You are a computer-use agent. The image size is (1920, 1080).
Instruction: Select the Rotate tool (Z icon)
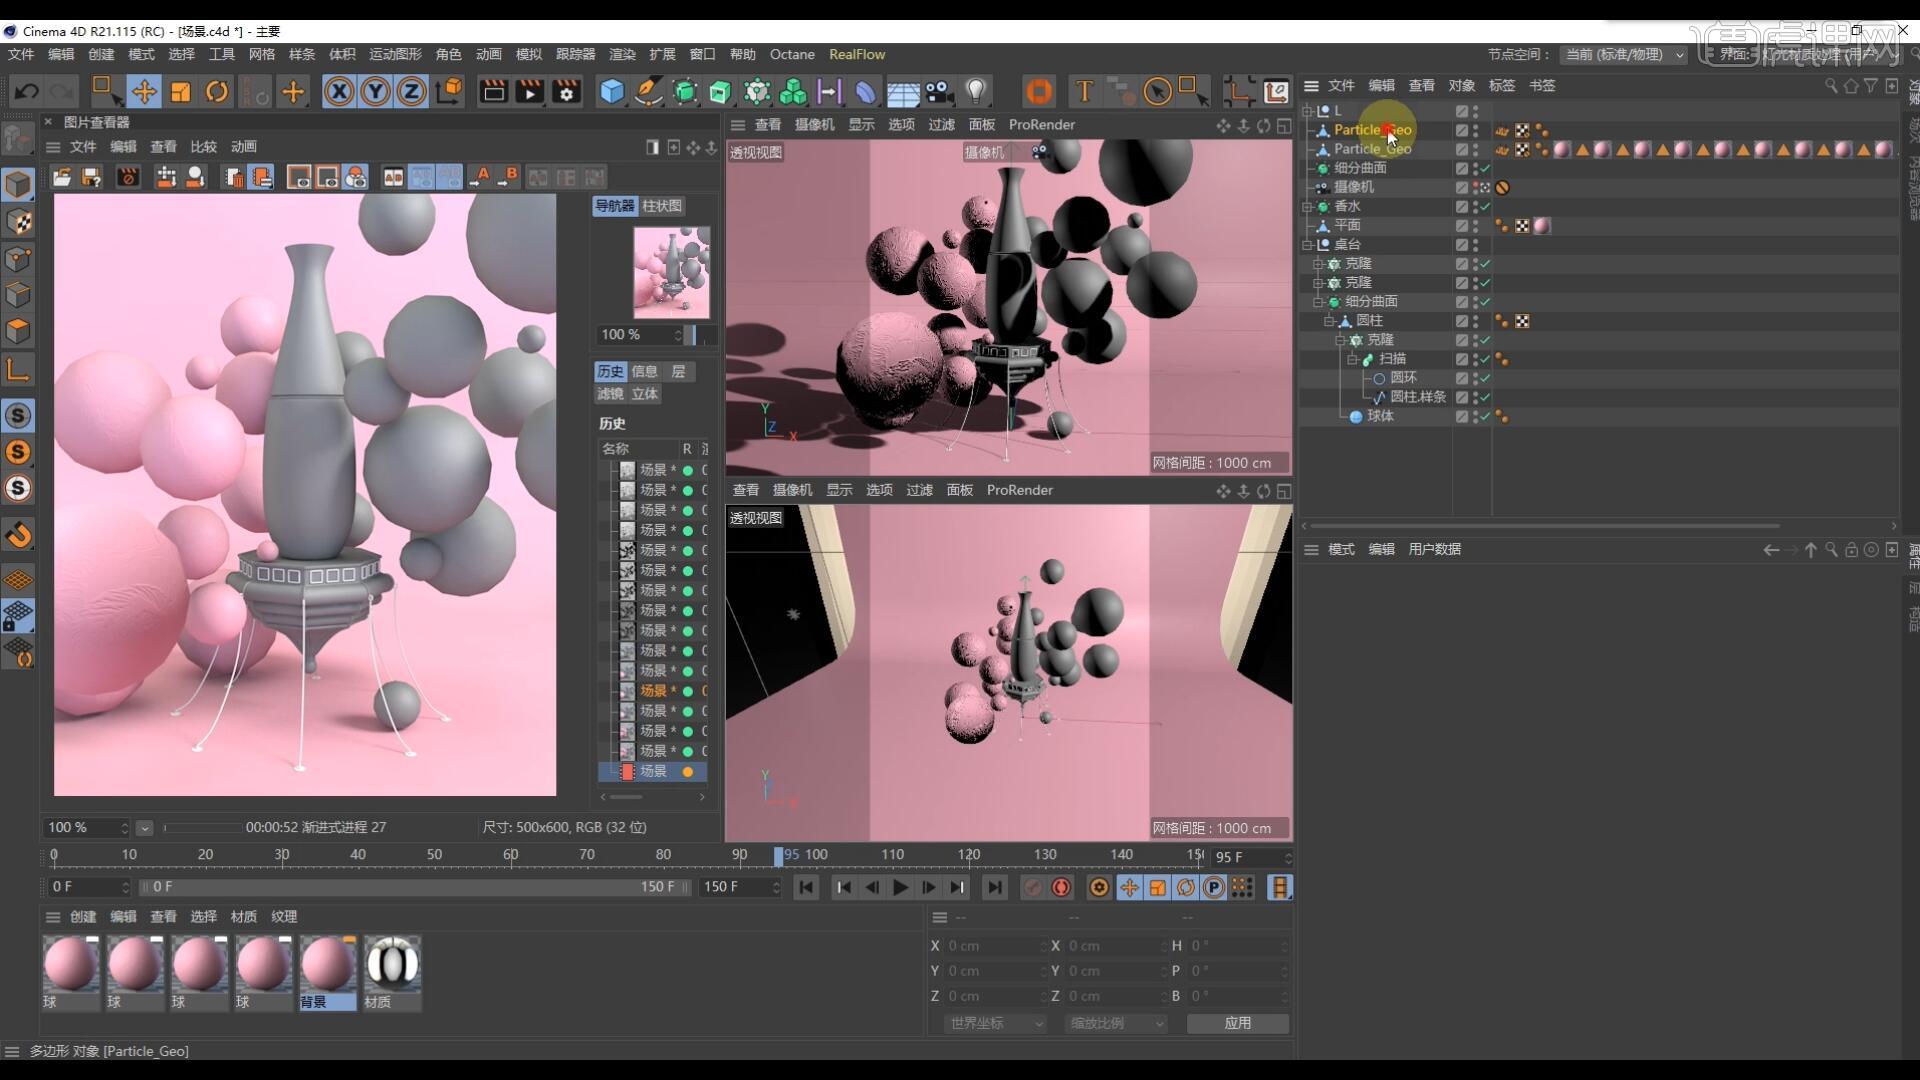[x=411, y=91]
